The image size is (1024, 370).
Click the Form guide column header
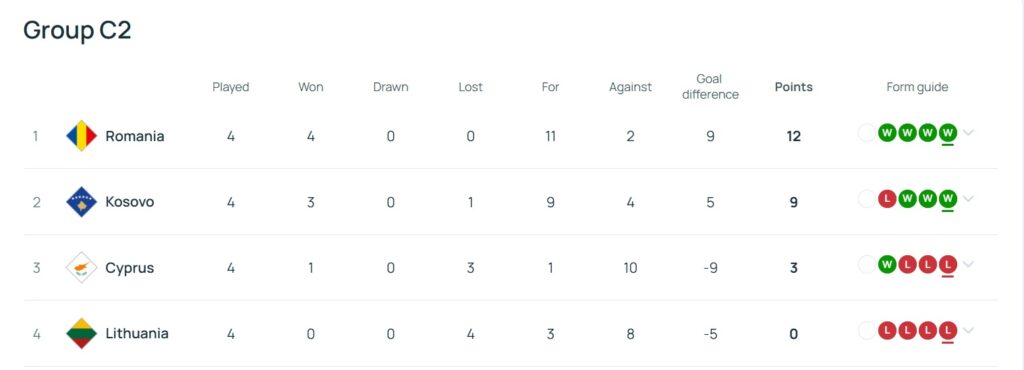pyautogui.click(x=917, y=87)
